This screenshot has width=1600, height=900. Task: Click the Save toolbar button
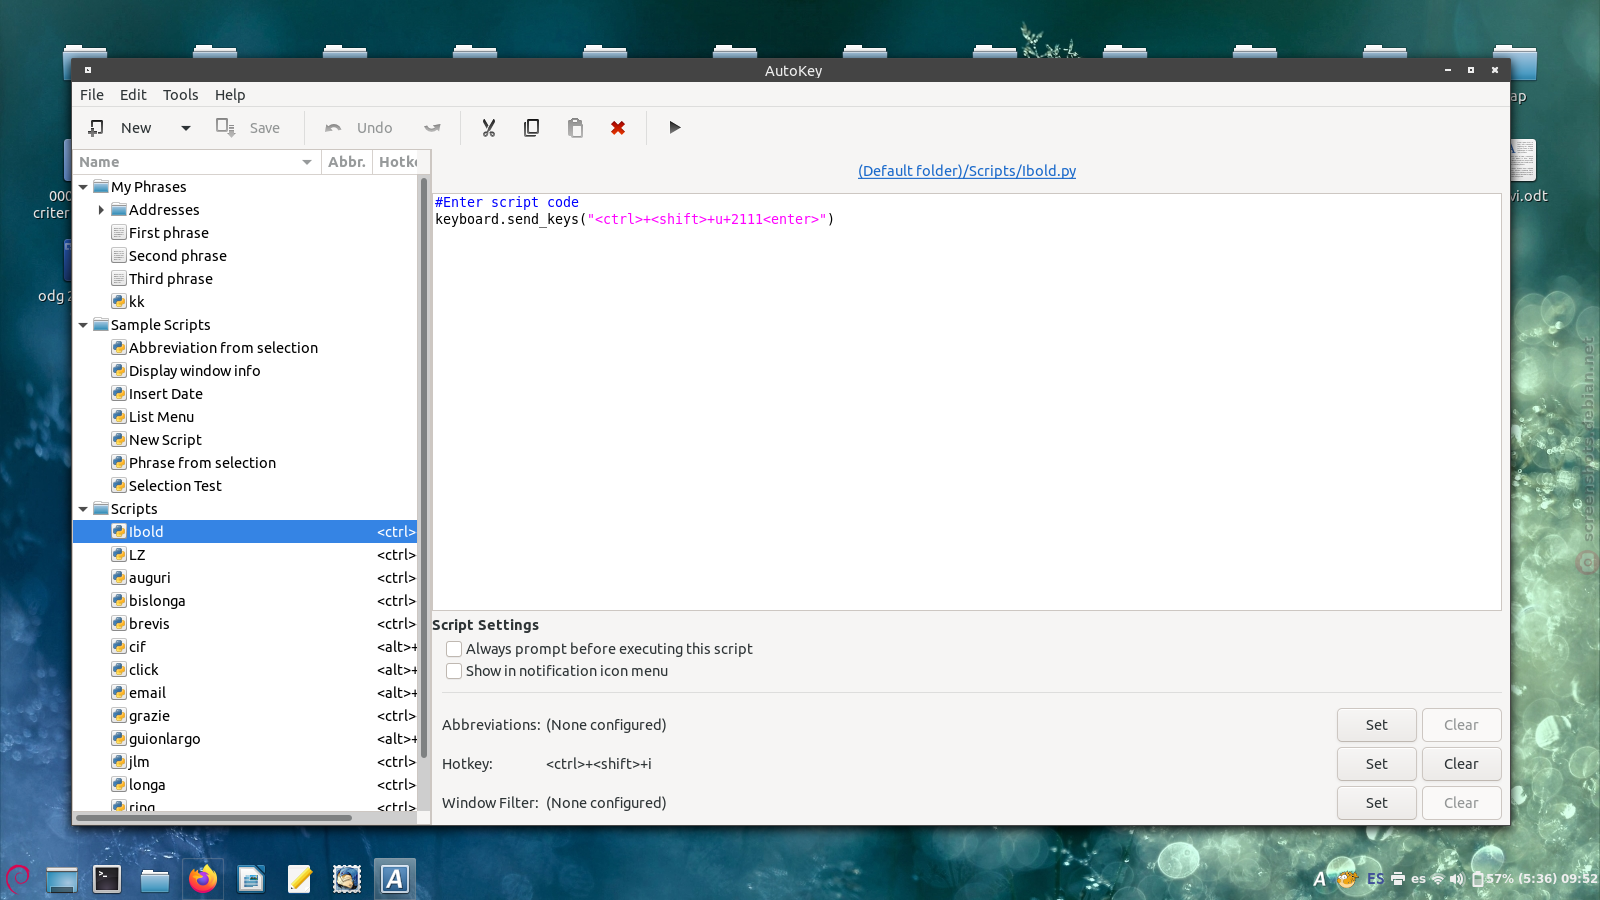[248, 128]
